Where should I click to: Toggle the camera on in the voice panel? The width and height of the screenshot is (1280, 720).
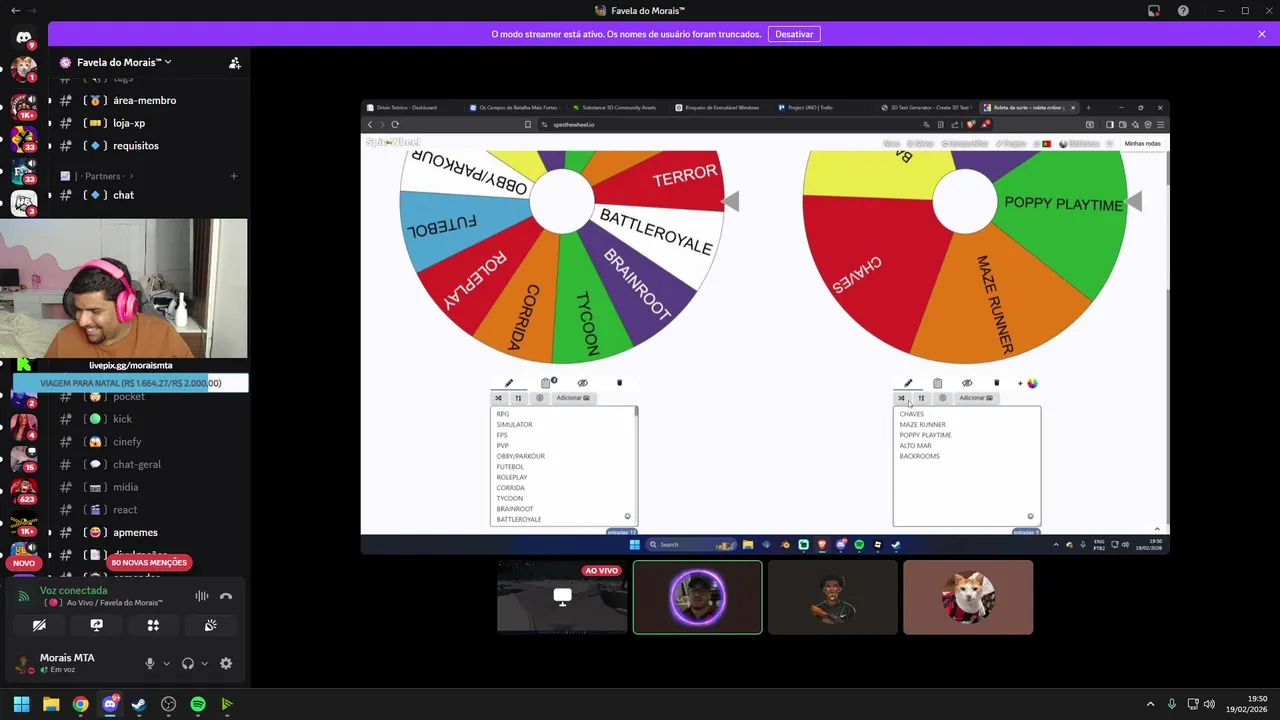(39, 625)
